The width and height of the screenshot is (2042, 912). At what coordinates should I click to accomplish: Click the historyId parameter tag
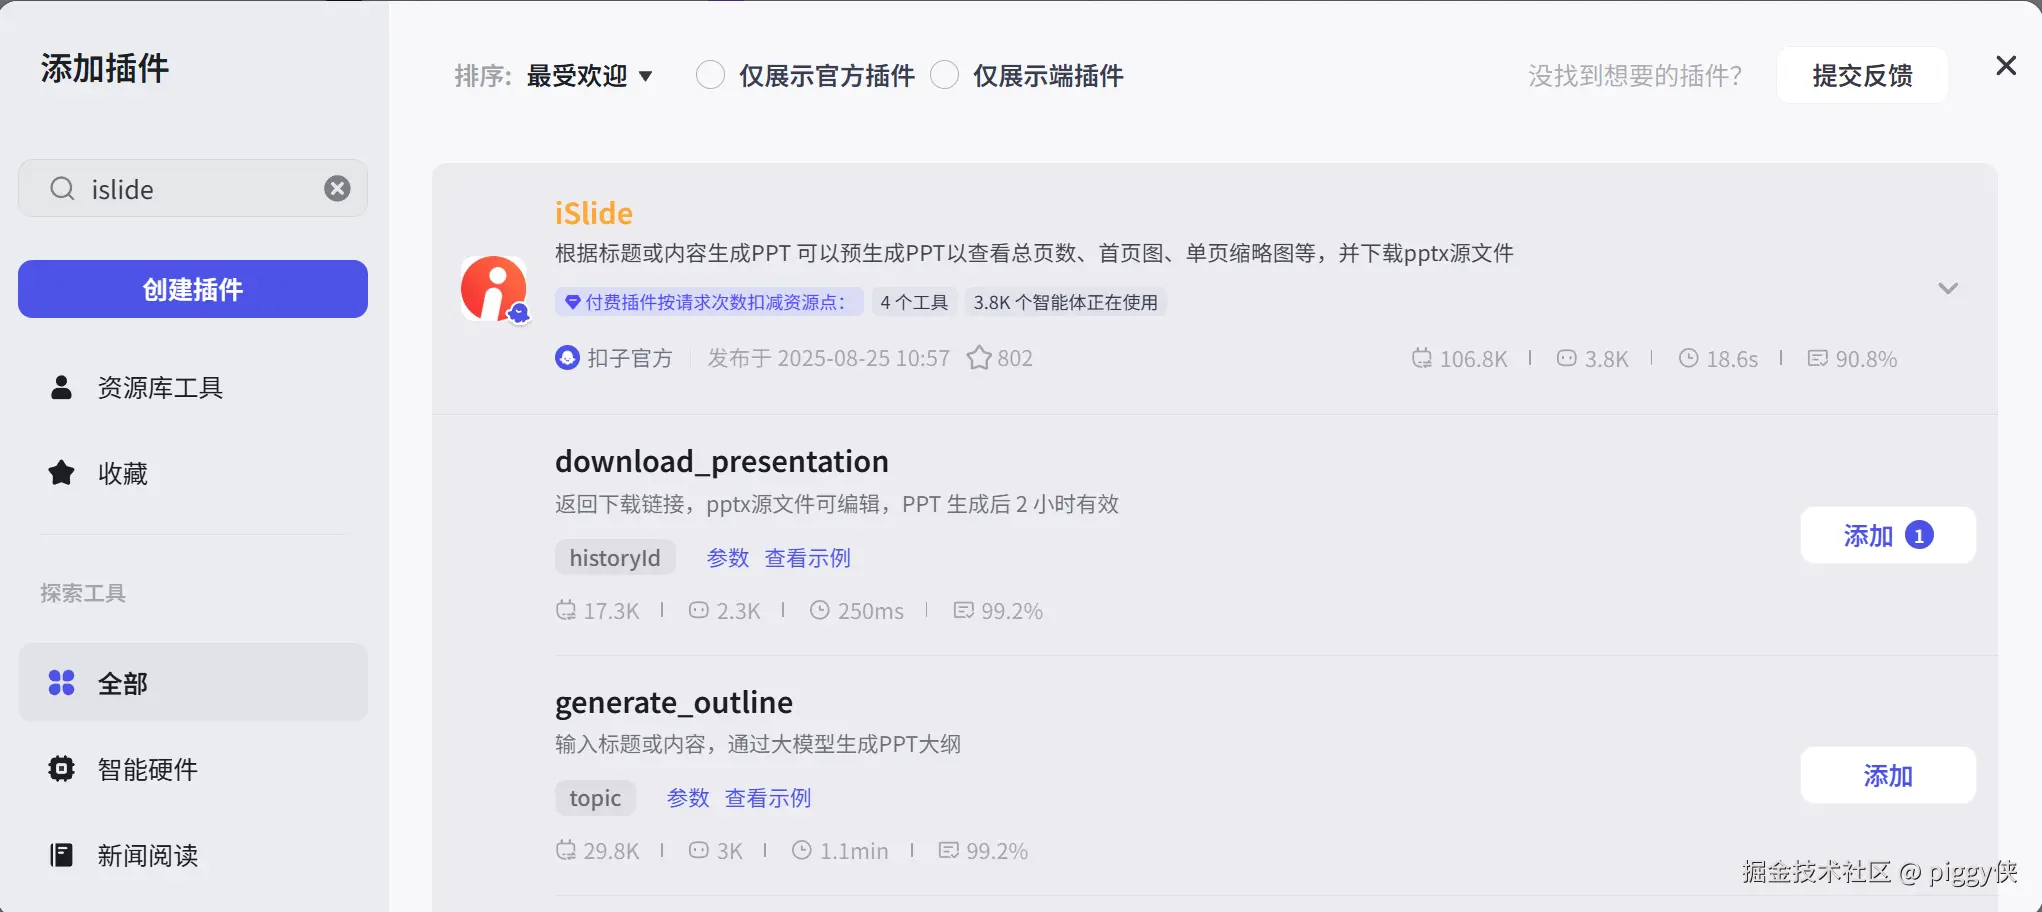[x=615, y=558]
